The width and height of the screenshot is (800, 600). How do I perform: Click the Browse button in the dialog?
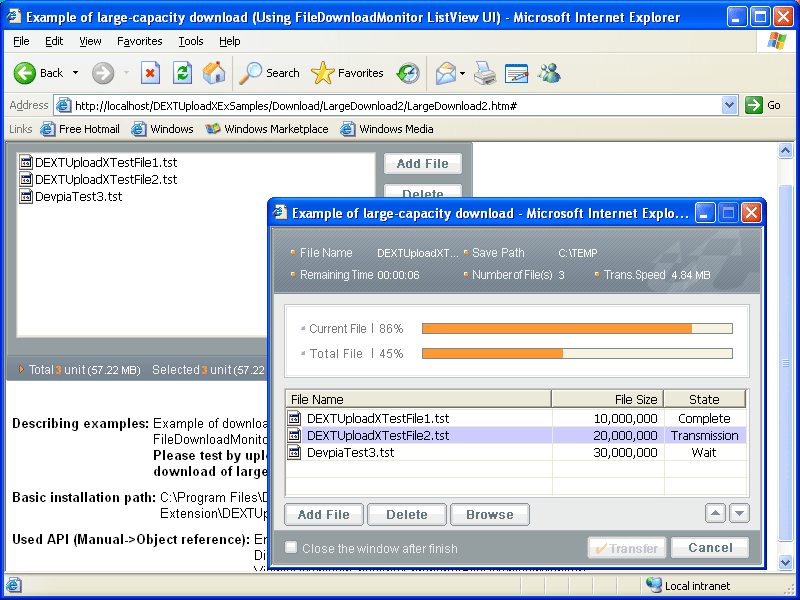490,514
